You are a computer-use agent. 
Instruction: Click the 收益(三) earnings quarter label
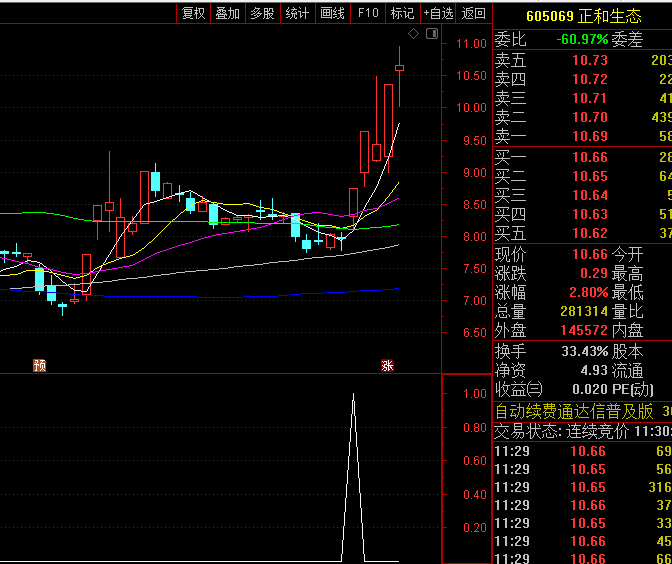(x=519, y=389)
